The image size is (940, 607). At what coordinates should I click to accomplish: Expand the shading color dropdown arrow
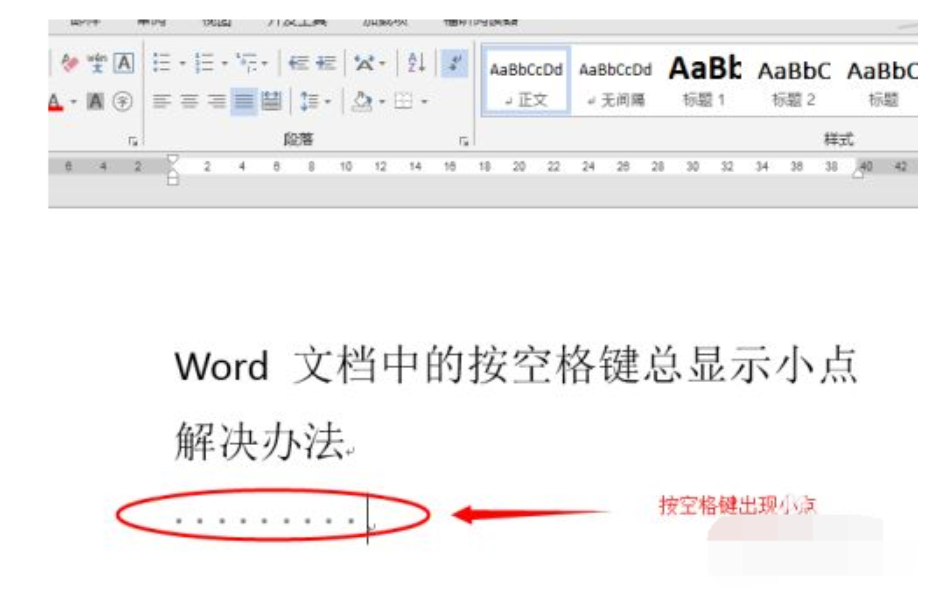(382, 102)
